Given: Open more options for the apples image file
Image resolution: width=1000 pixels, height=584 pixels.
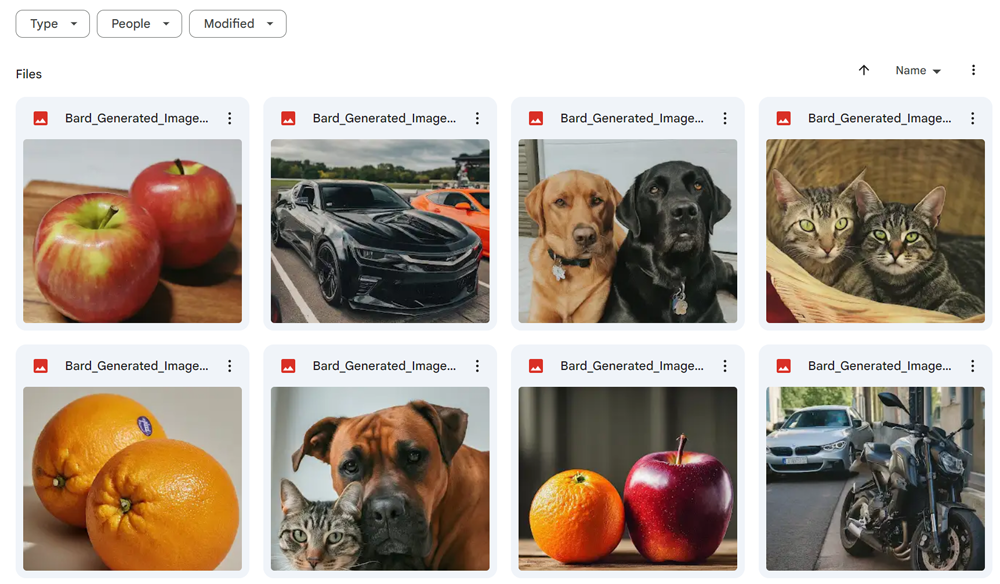Looking at the screenshot, I should (230, 118).
